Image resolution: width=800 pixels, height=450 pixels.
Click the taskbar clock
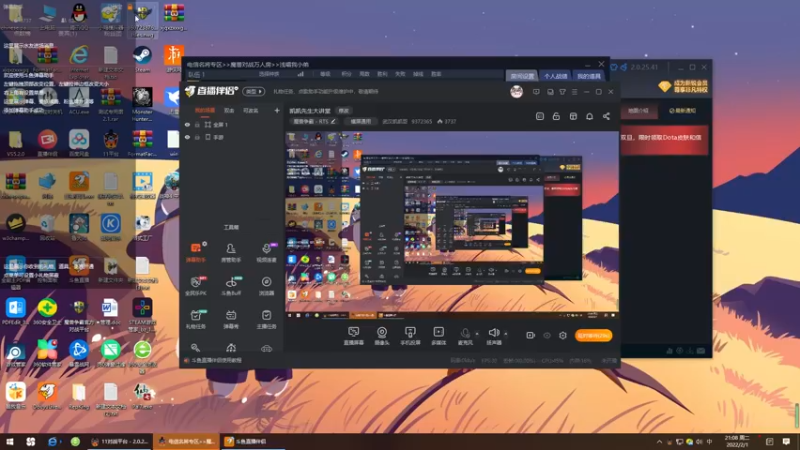[737, 441]
